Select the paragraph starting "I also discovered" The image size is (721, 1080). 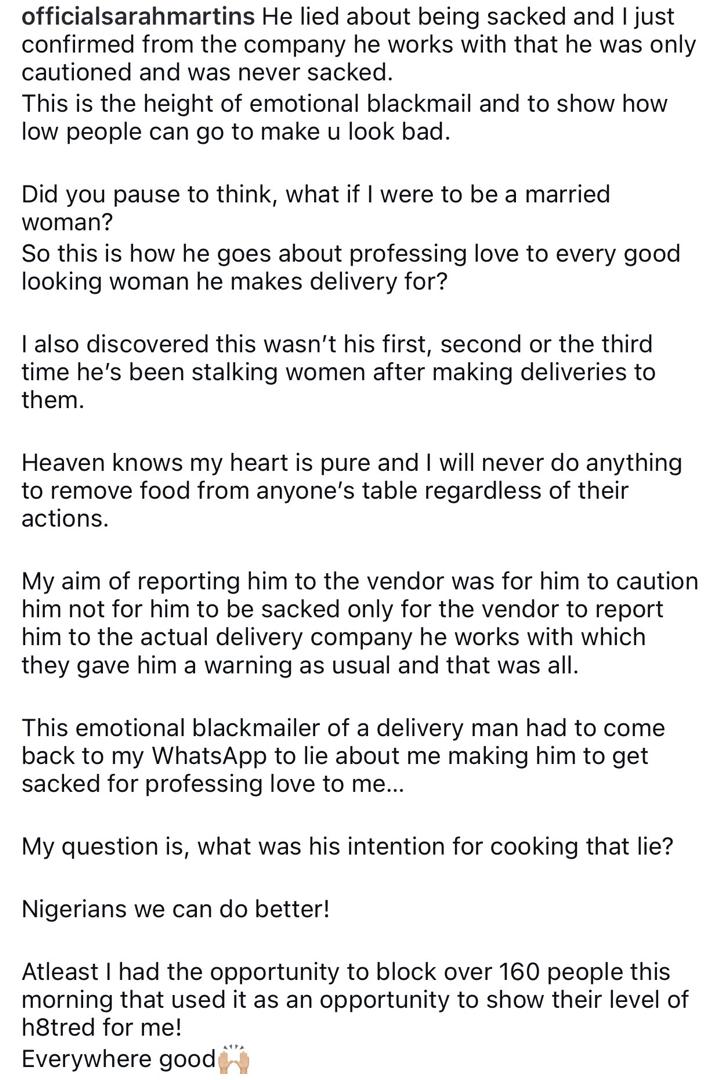(338, 372)
